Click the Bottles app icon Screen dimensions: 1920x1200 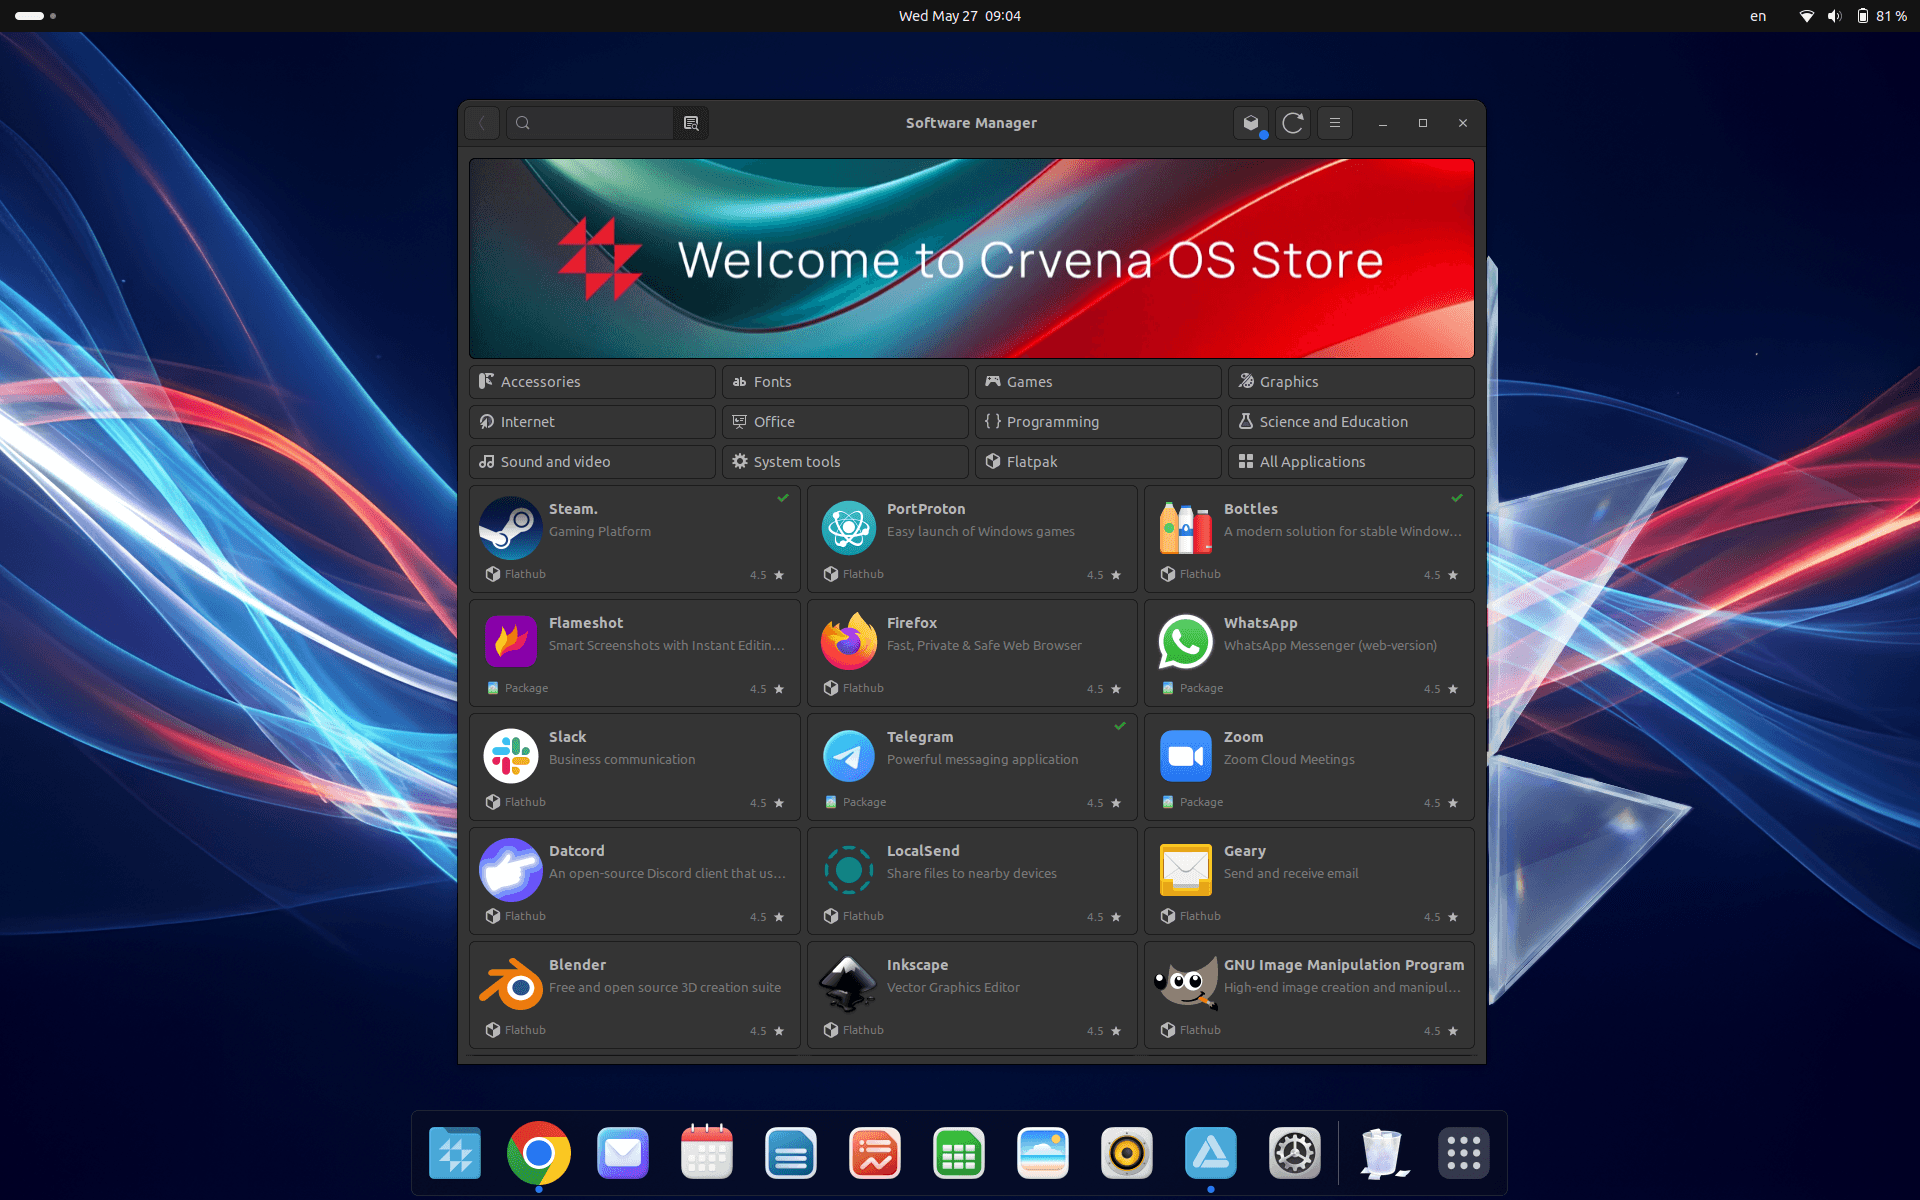(1186, 528)
